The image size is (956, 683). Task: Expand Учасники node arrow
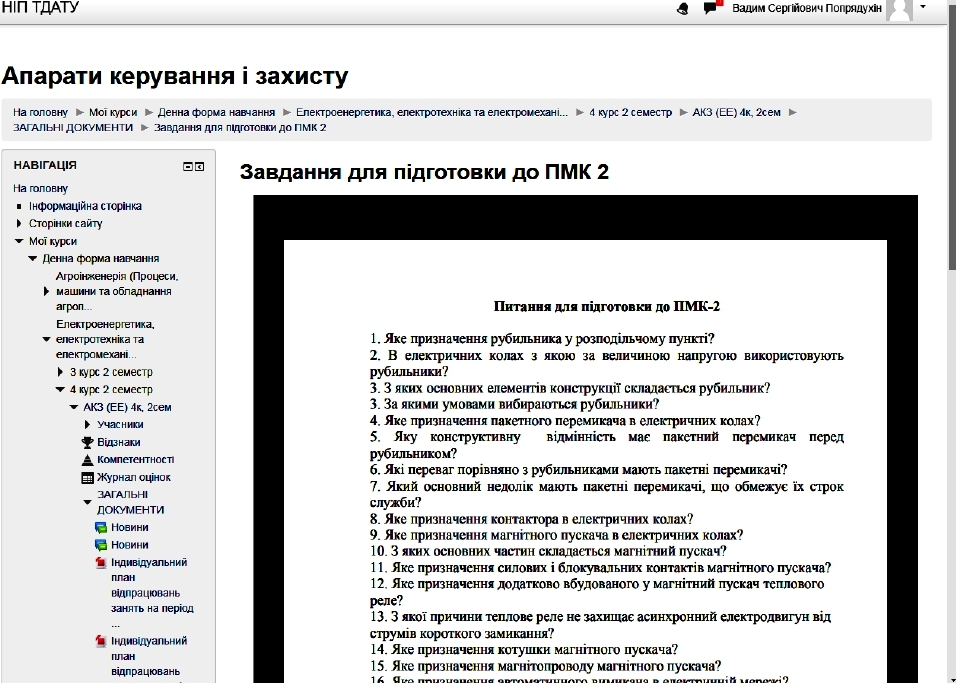(x=87, y=424)
